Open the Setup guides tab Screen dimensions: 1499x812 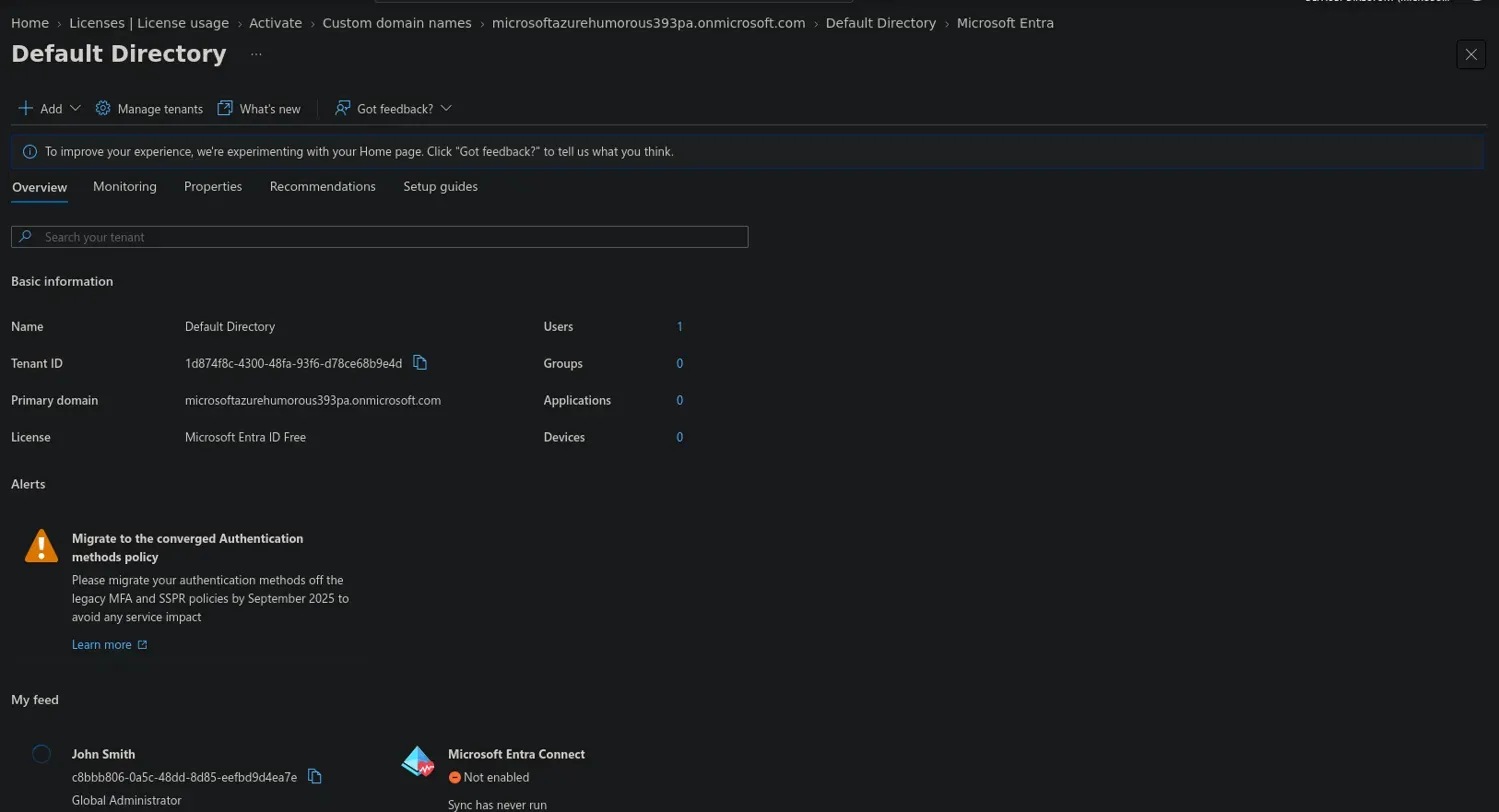[440, 187]
